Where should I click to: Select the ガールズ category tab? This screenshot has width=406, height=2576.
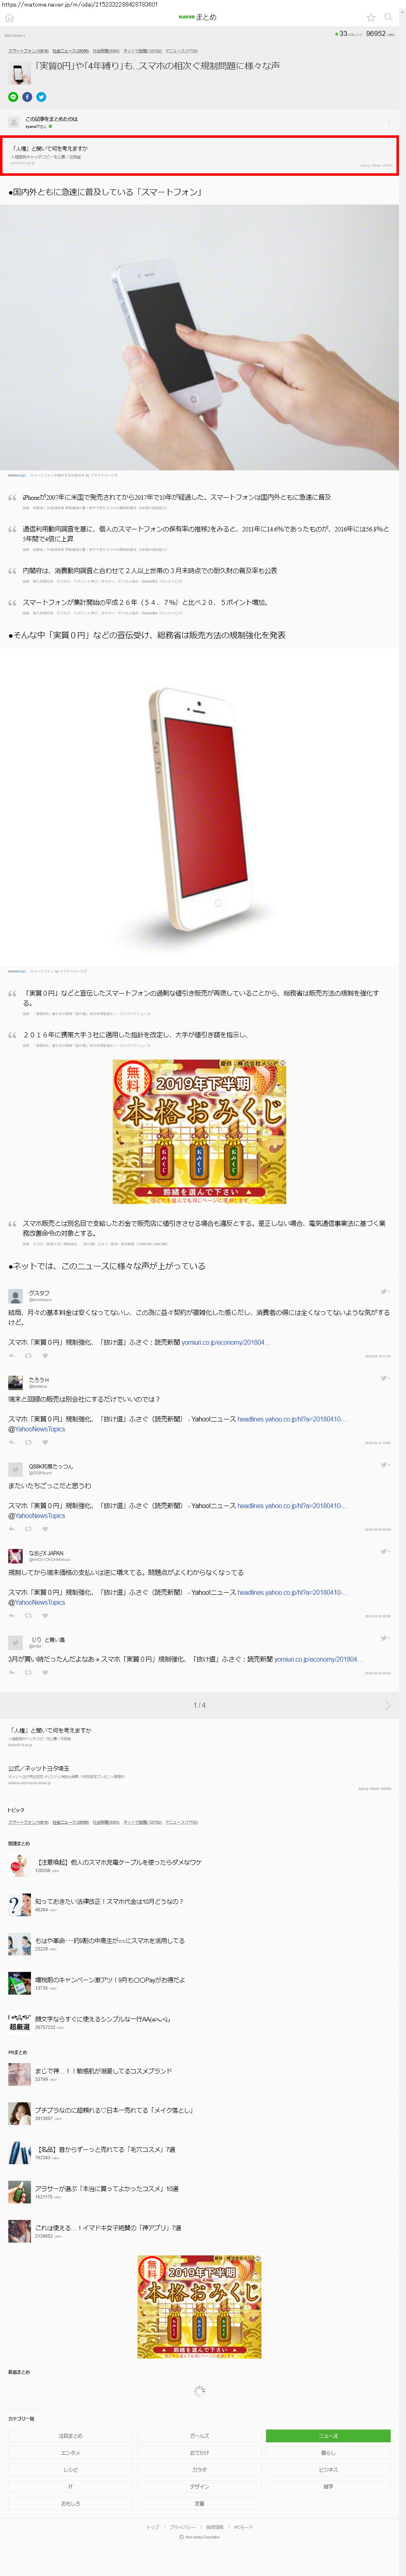click(199, 2436)
